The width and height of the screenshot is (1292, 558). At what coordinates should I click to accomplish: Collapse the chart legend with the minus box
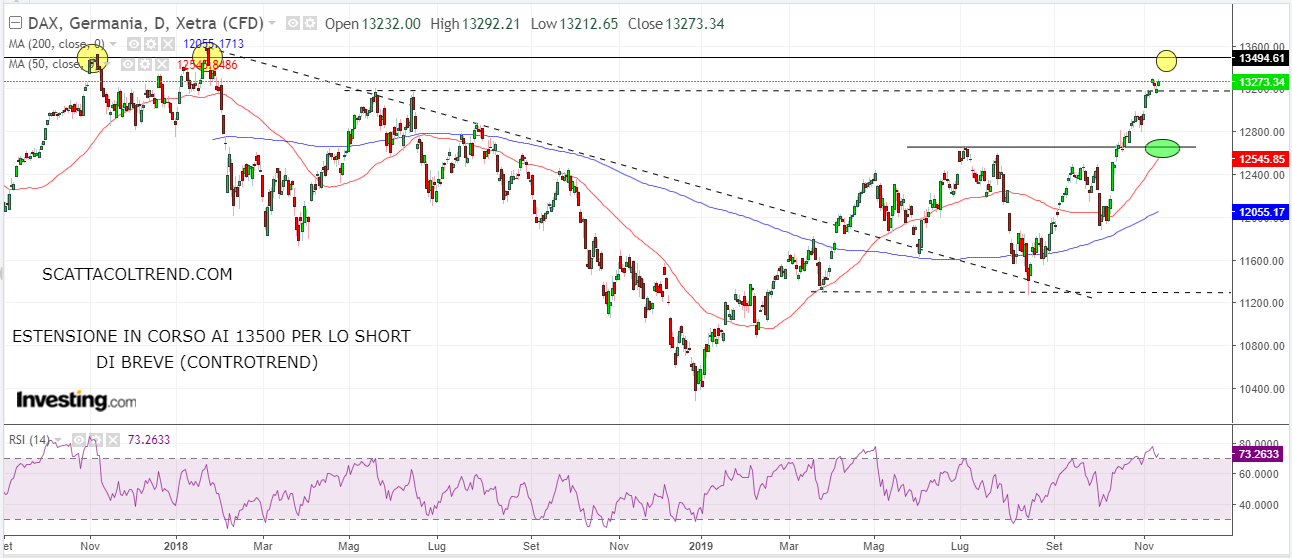coord(15,23)
